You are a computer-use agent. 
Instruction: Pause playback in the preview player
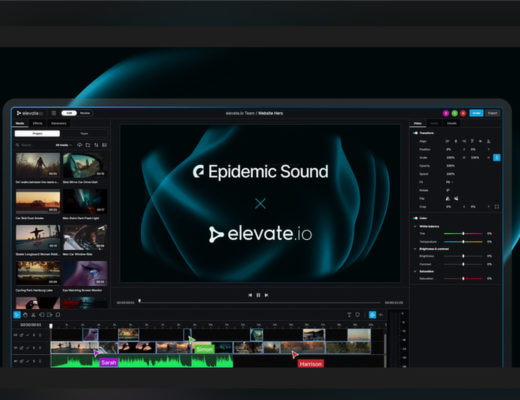(x=258, y=295)
